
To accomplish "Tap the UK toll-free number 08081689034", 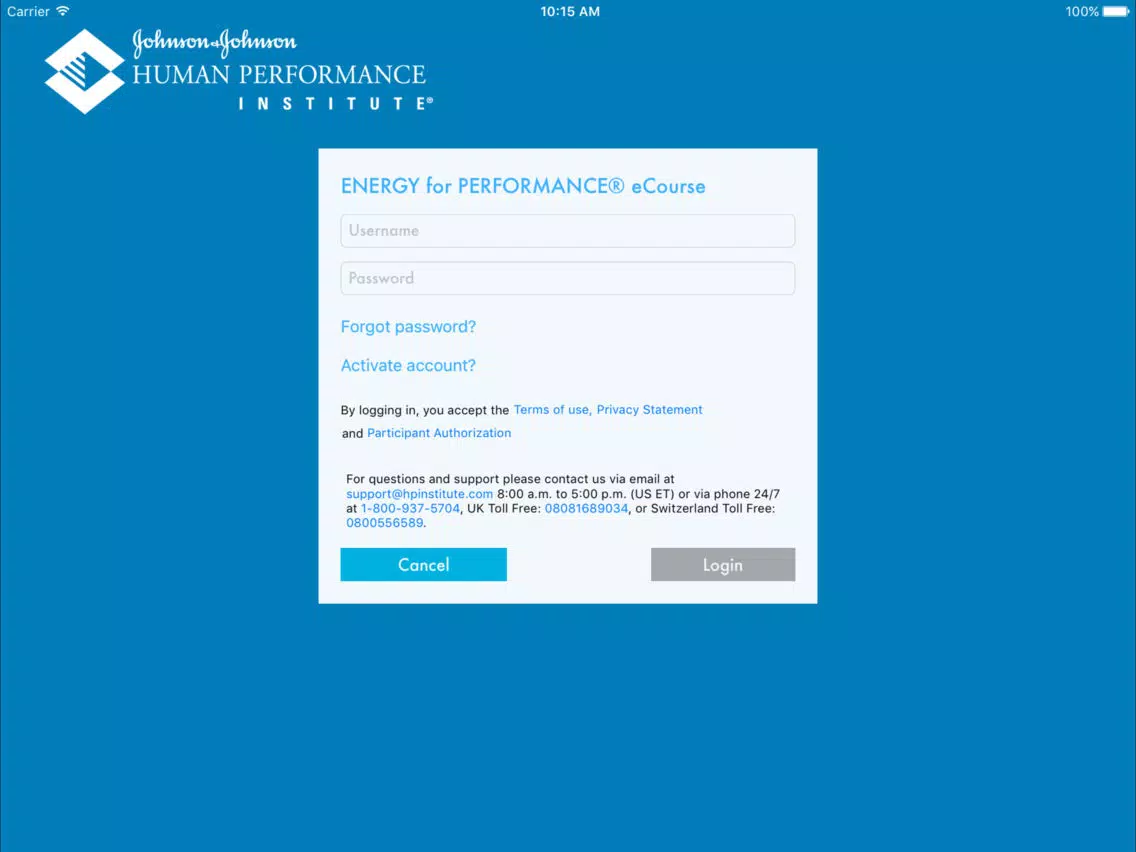I will click(586, 509).
